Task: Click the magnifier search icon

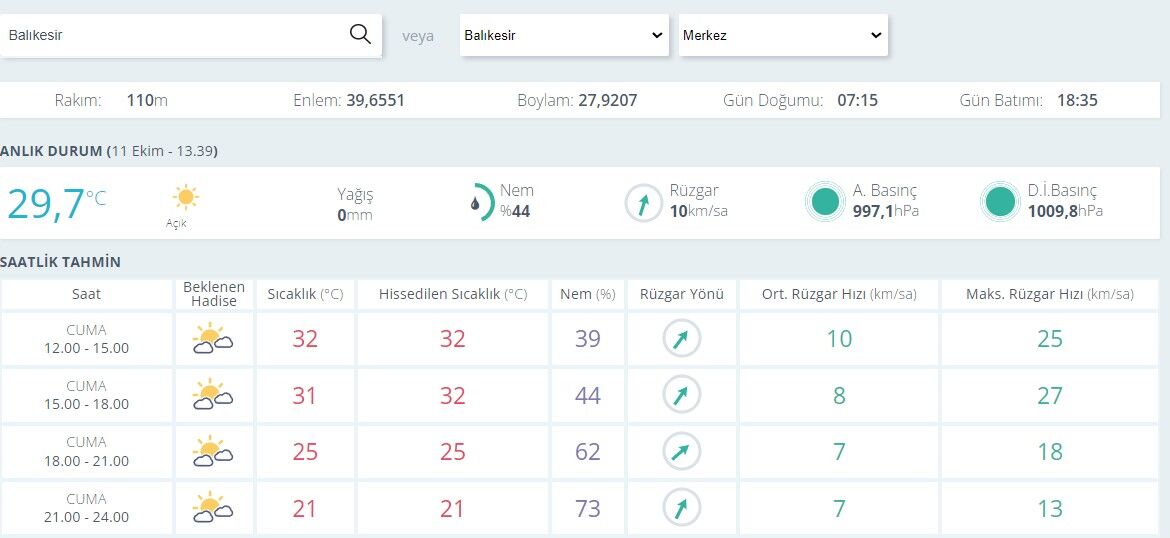Action: (360, 34)
